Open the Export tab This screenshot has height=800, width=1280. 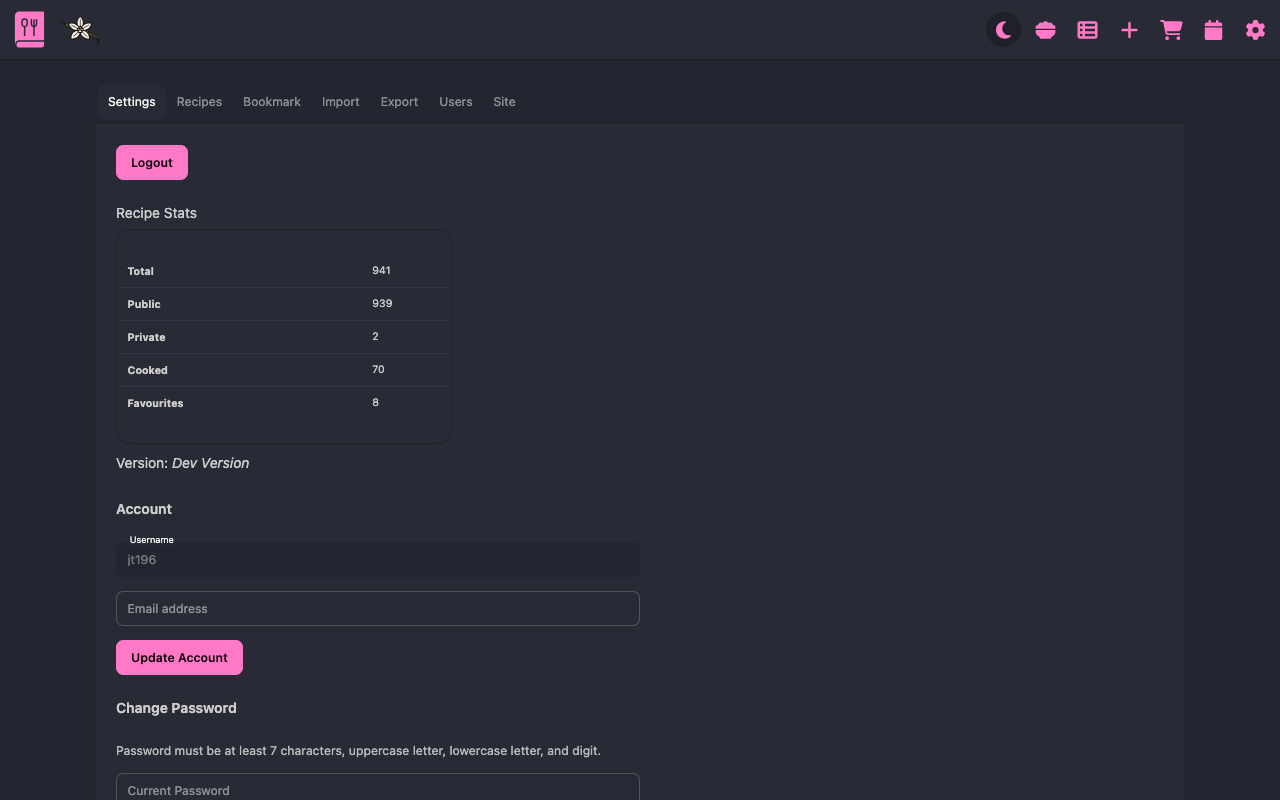[x=399, y=102]
